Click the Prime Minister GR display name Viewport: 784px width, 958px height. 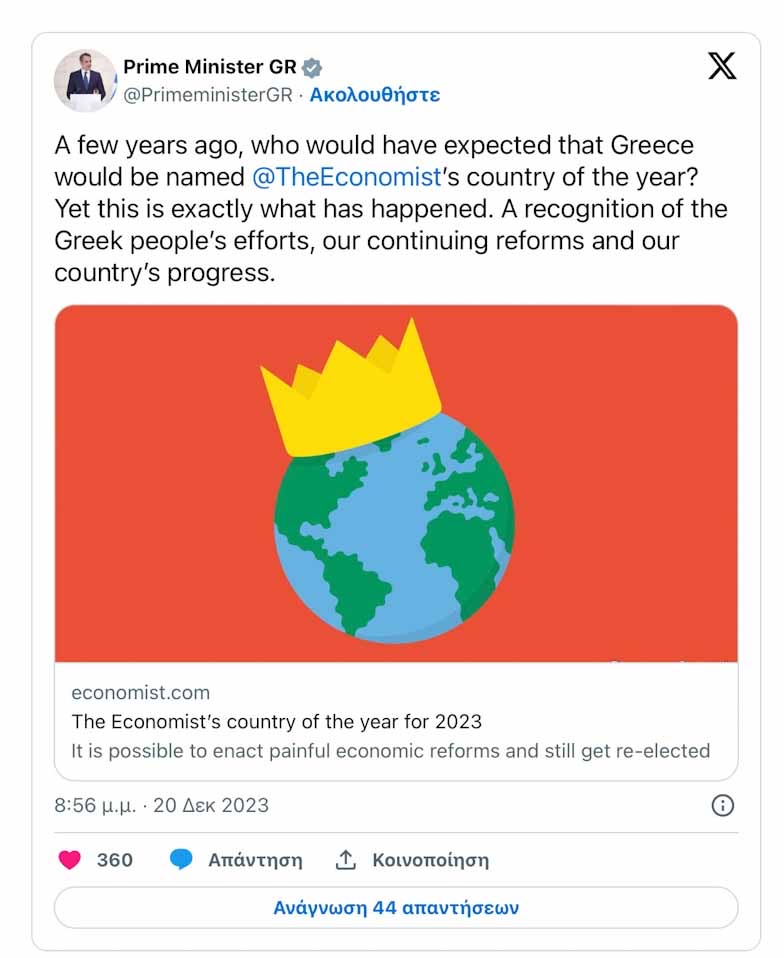[x=209, y=68]
